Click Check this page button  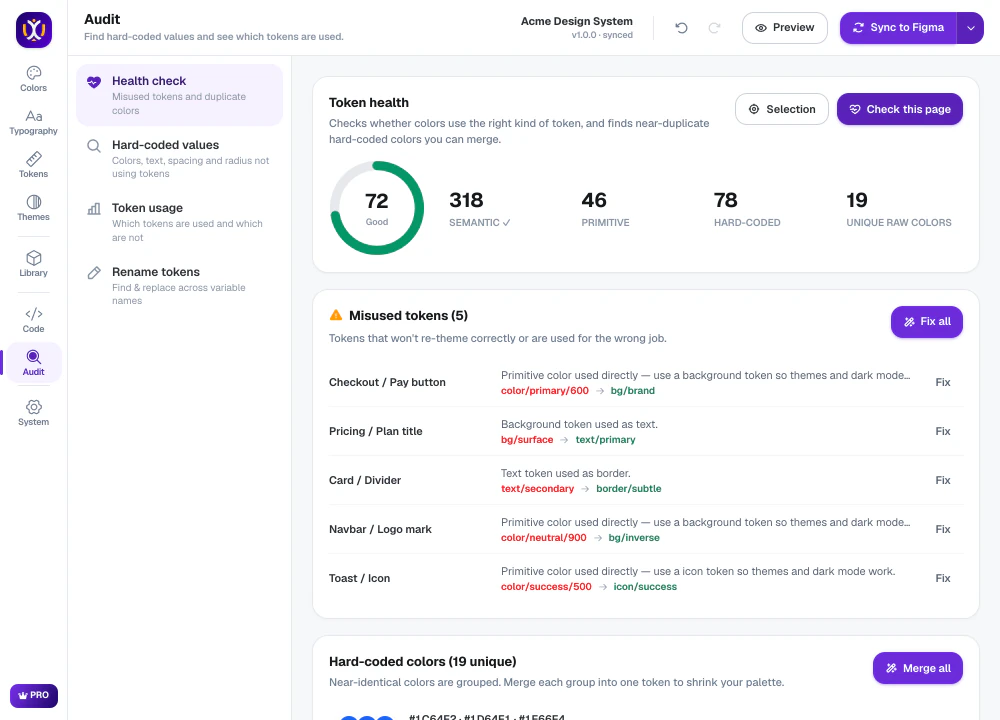tap(900, 109)
